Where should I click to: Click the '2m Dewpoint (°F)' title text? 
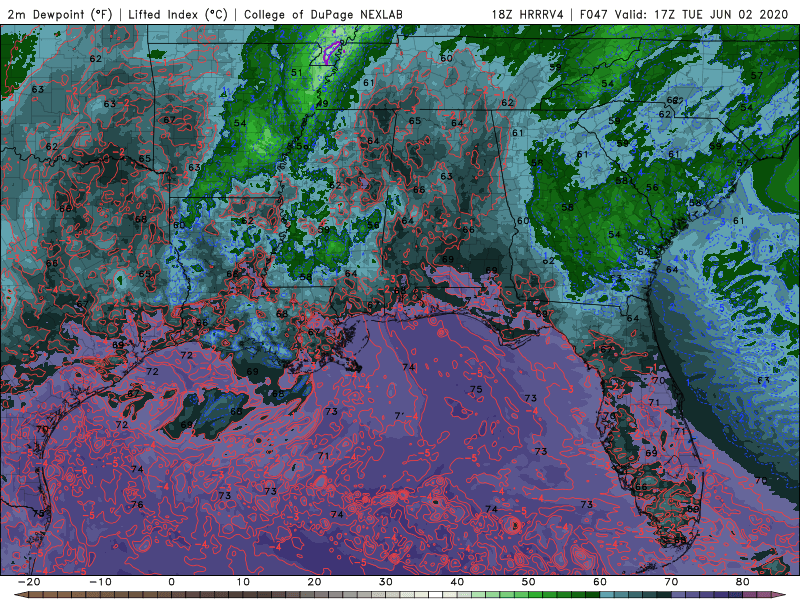point(60,15)
